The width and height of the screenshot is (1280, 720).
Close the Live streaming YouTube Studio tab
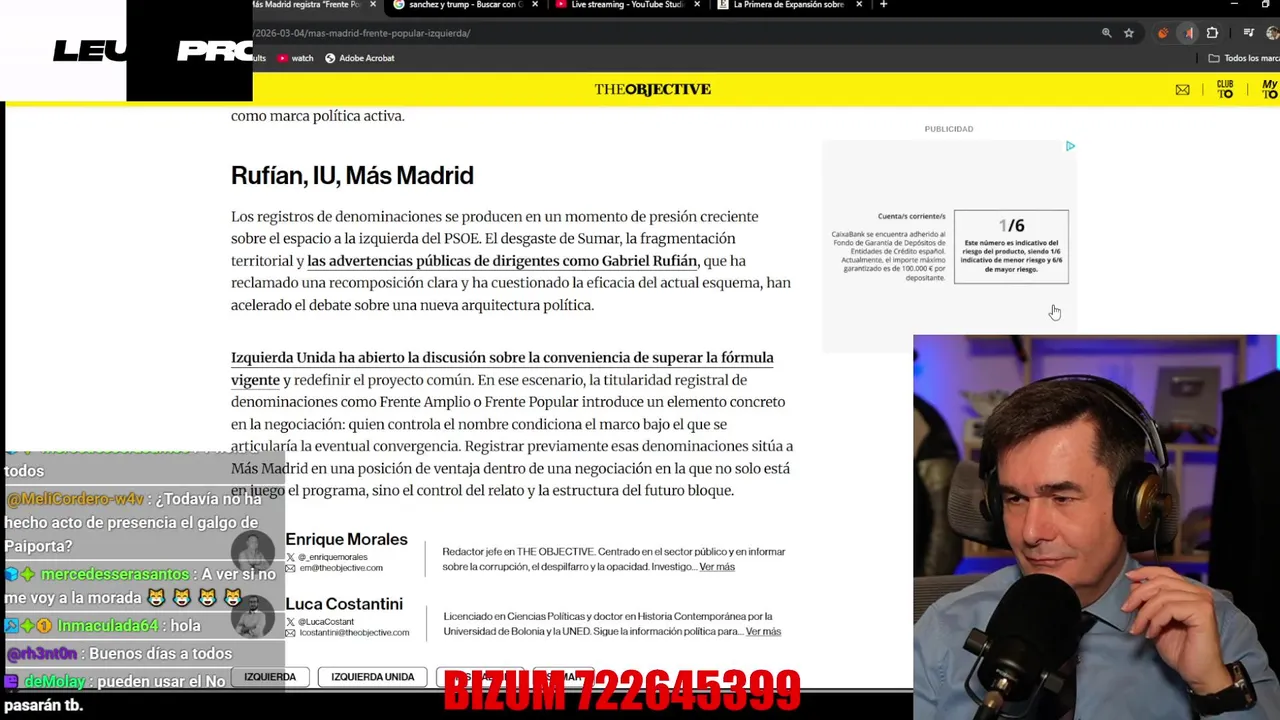coord(697,5)
